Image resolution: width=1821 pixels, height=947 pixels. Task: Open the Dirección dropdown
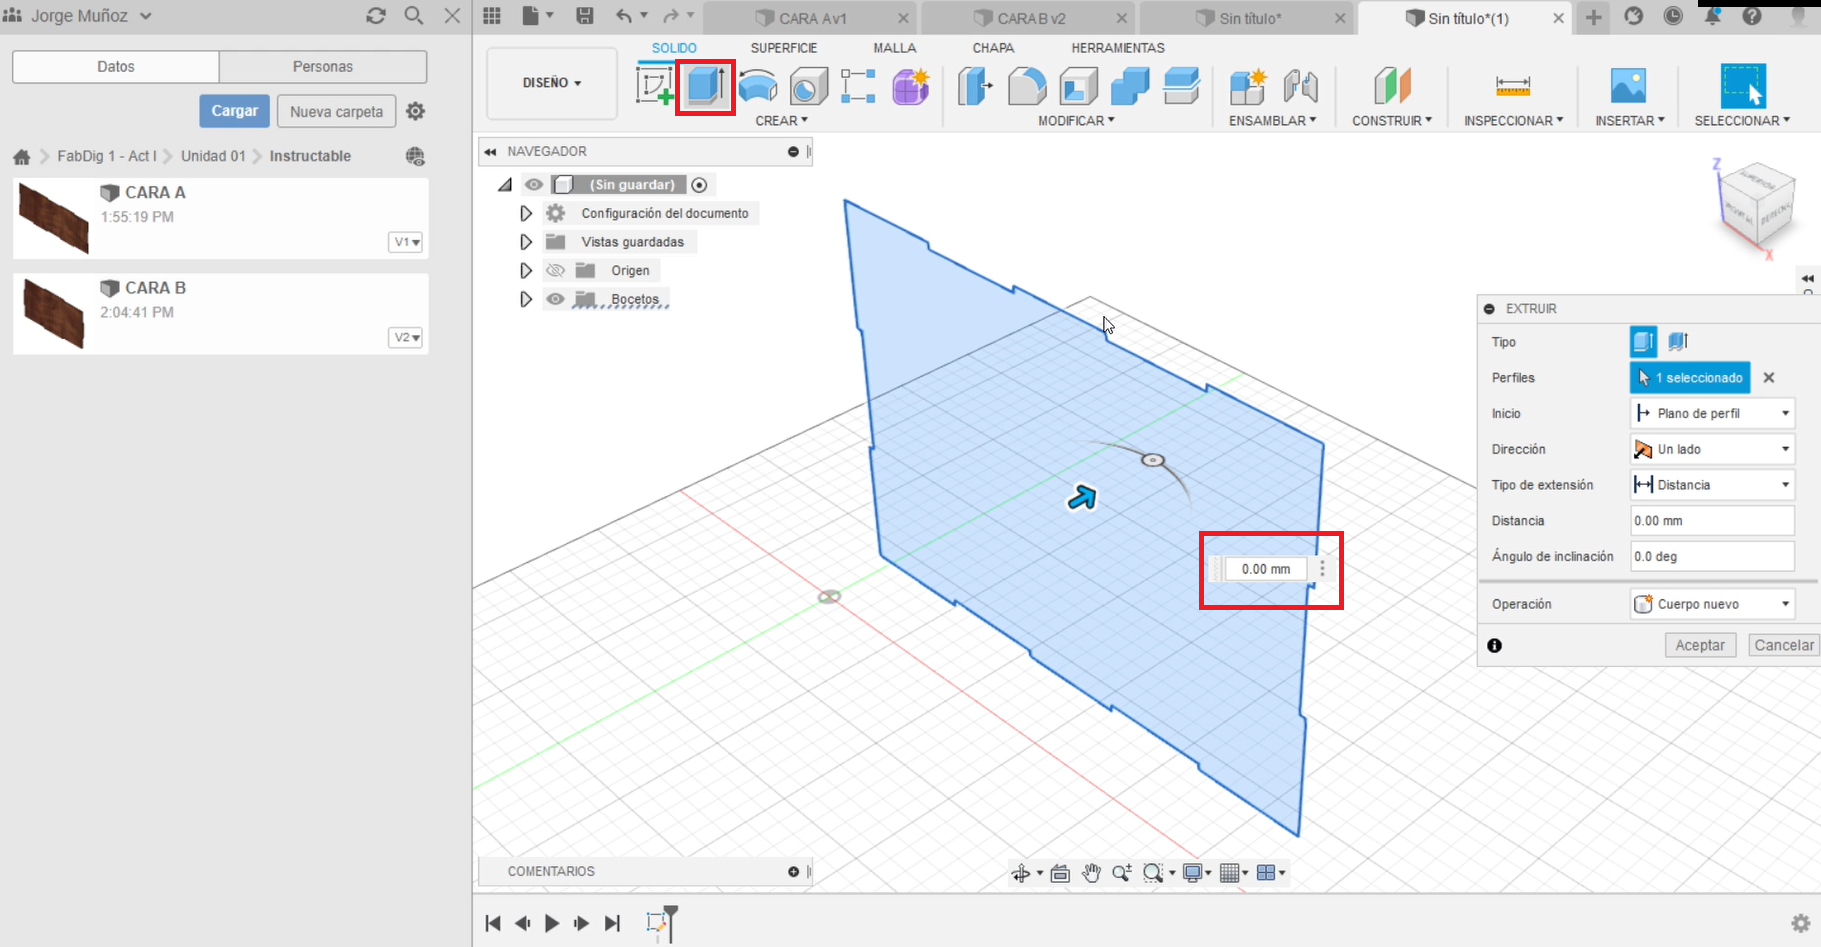coord(1712,449)
